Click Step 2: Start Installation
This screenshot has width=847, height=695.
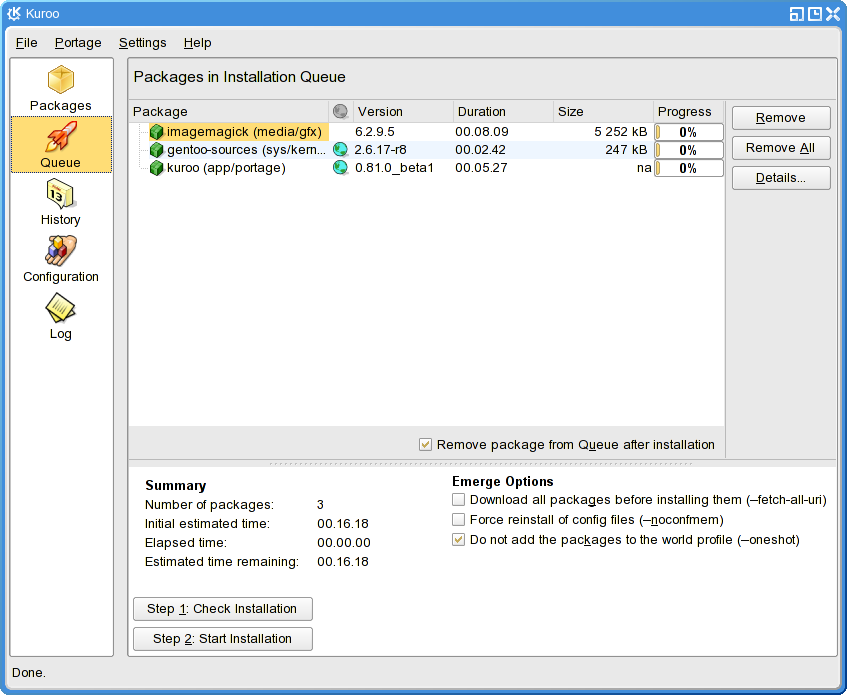[223, 639]
